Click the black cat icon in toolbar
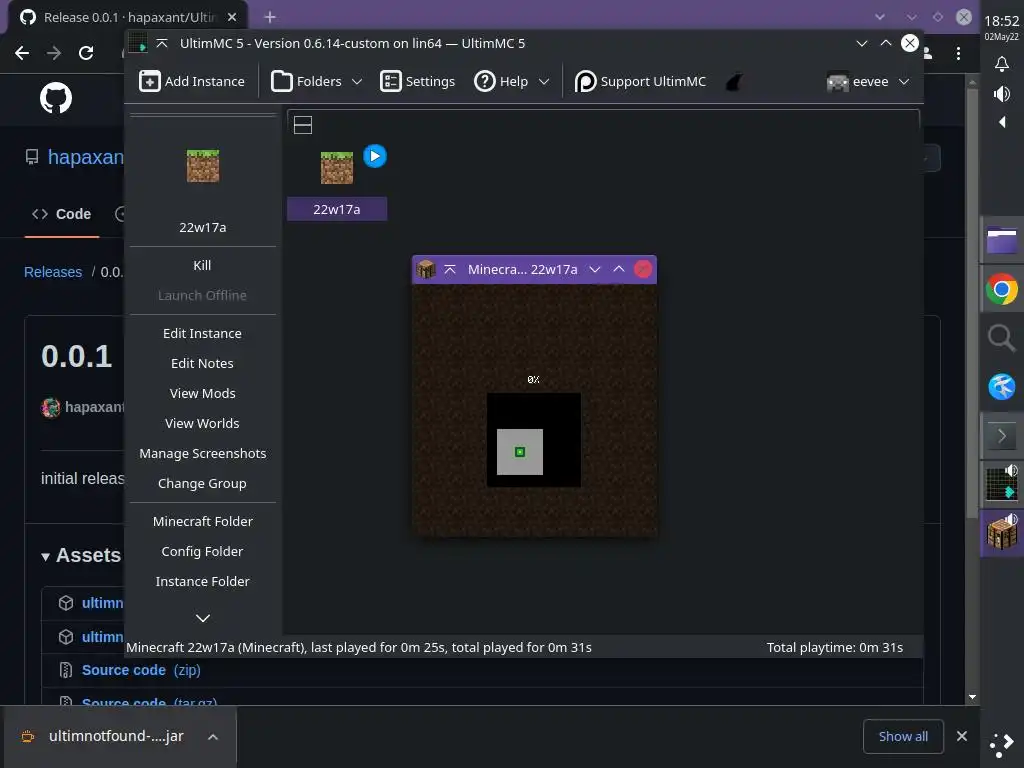The height and width of the screenshot is (768, 1024). coord(734,82)
